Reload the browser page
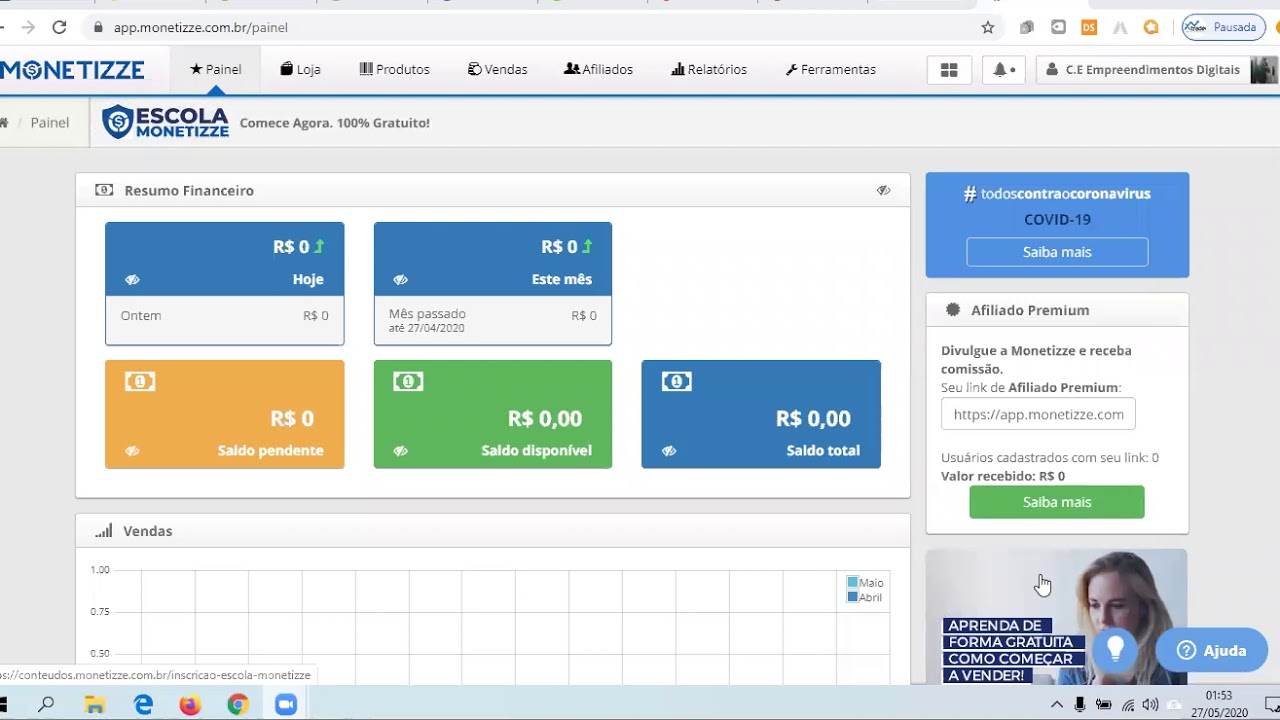 [59, 27]
